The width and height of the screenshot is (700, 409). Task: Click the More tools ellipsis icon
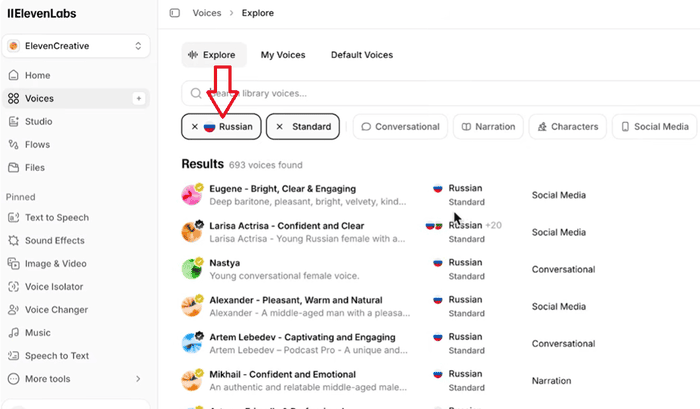pos(14,379)
